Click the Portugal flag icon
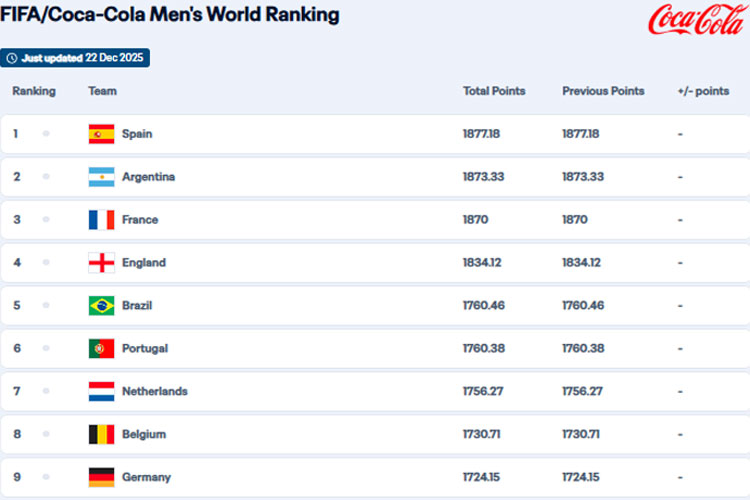Image resolution: width=750 pixels, height=500 pixels. click(101, 349)
